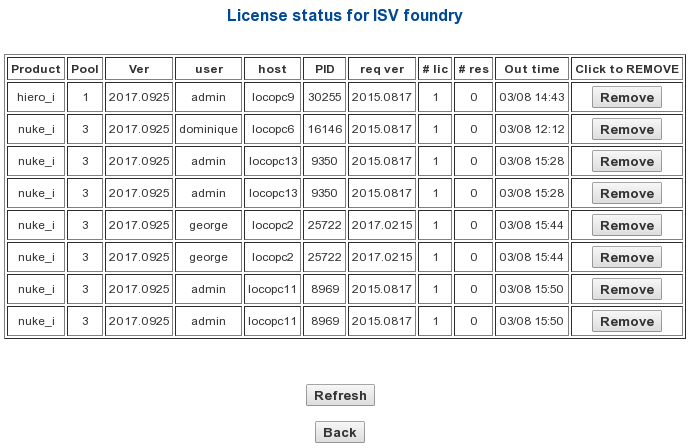This screenshot has height=448, width=689.
Task: Go Back to the previous page
Action: coord(340,432)
